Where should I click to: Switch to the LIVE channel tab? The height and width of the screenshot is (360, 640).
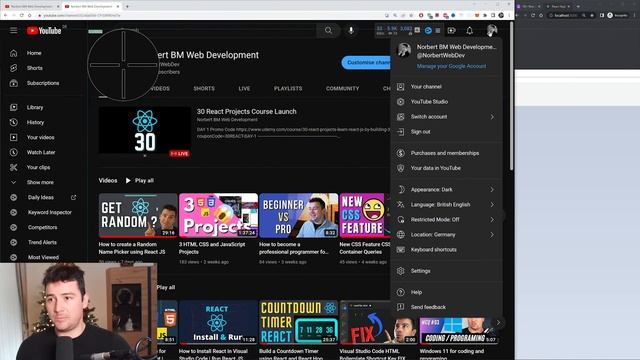click(x=244, y=89)
